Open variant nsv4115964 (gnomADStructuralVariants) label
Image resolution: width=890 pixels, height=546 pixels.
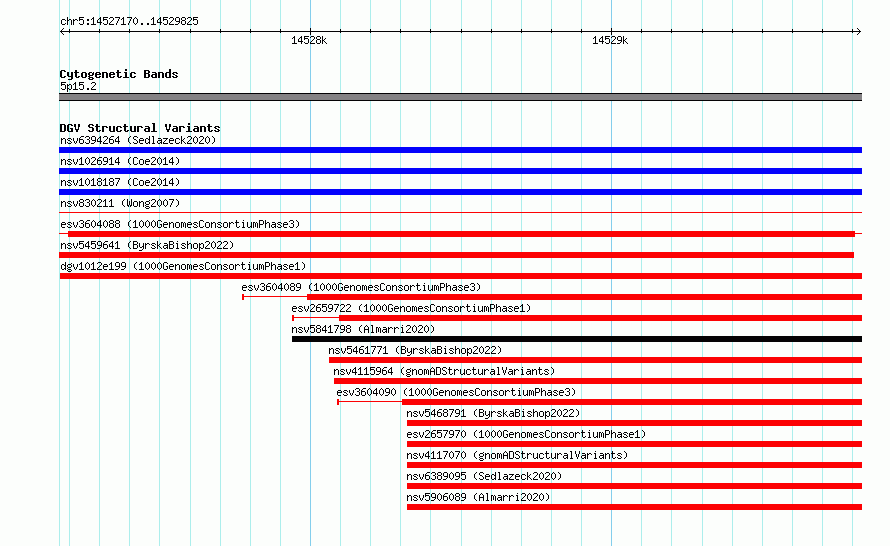pos(444,371)
